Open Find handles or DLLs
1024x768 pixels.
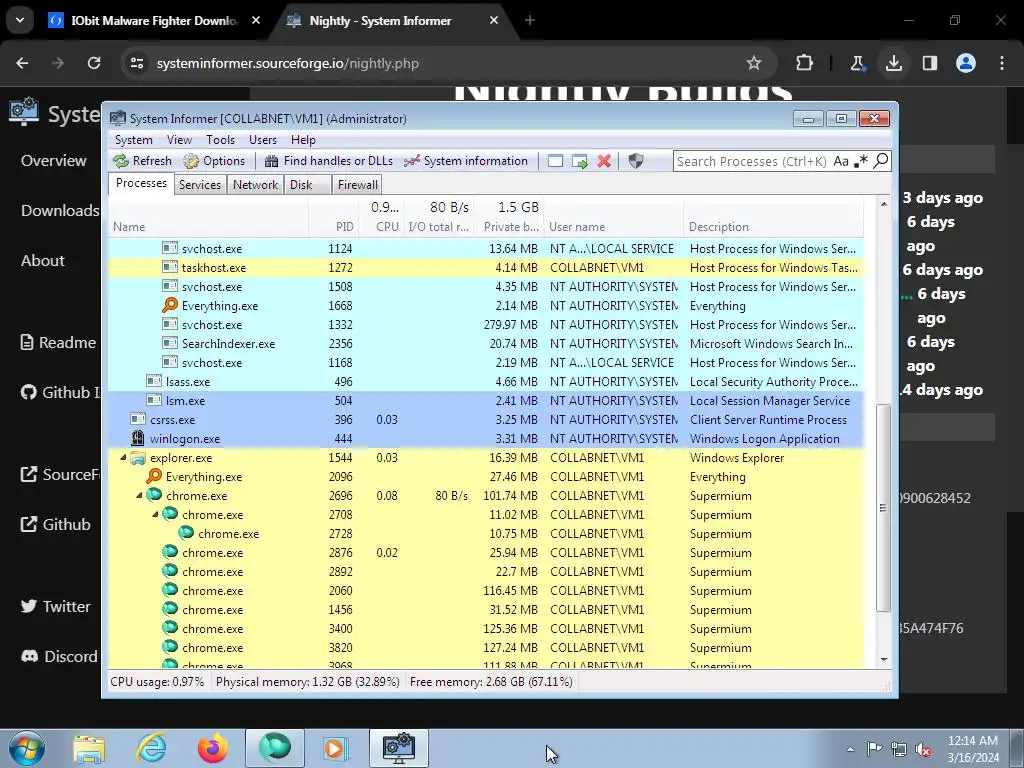328,161
